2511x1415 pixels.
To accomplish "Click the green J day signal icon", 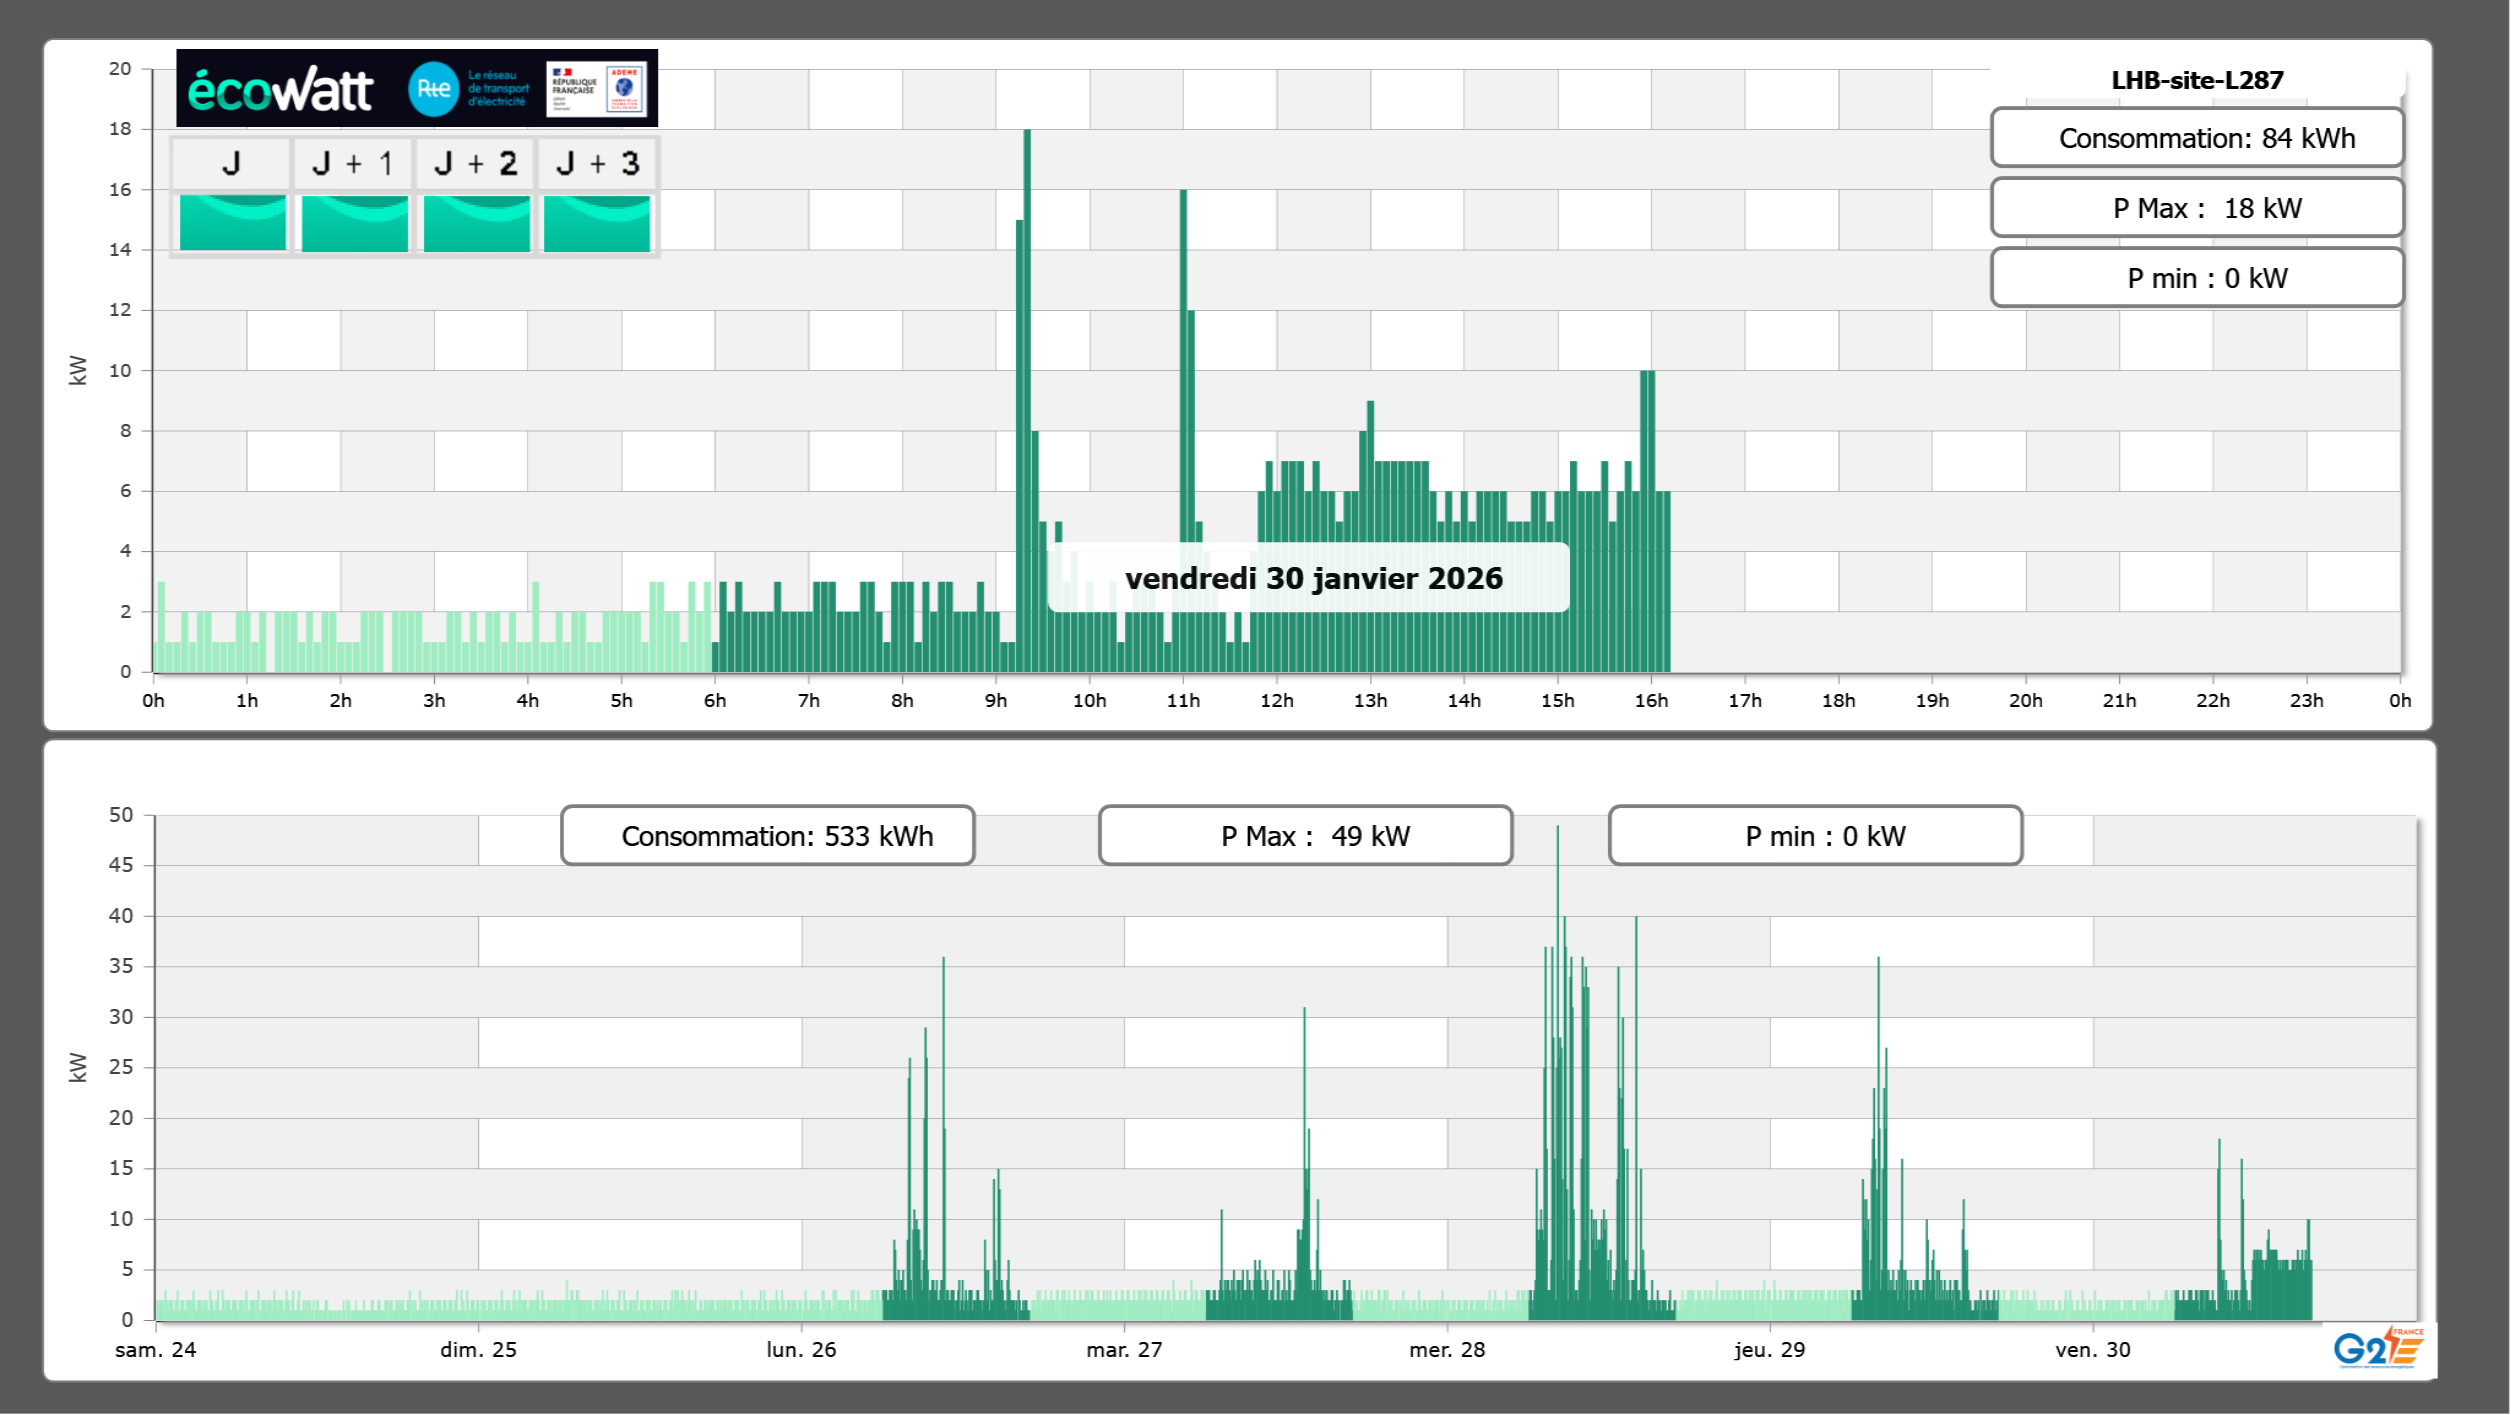I will tap(232, 222).
